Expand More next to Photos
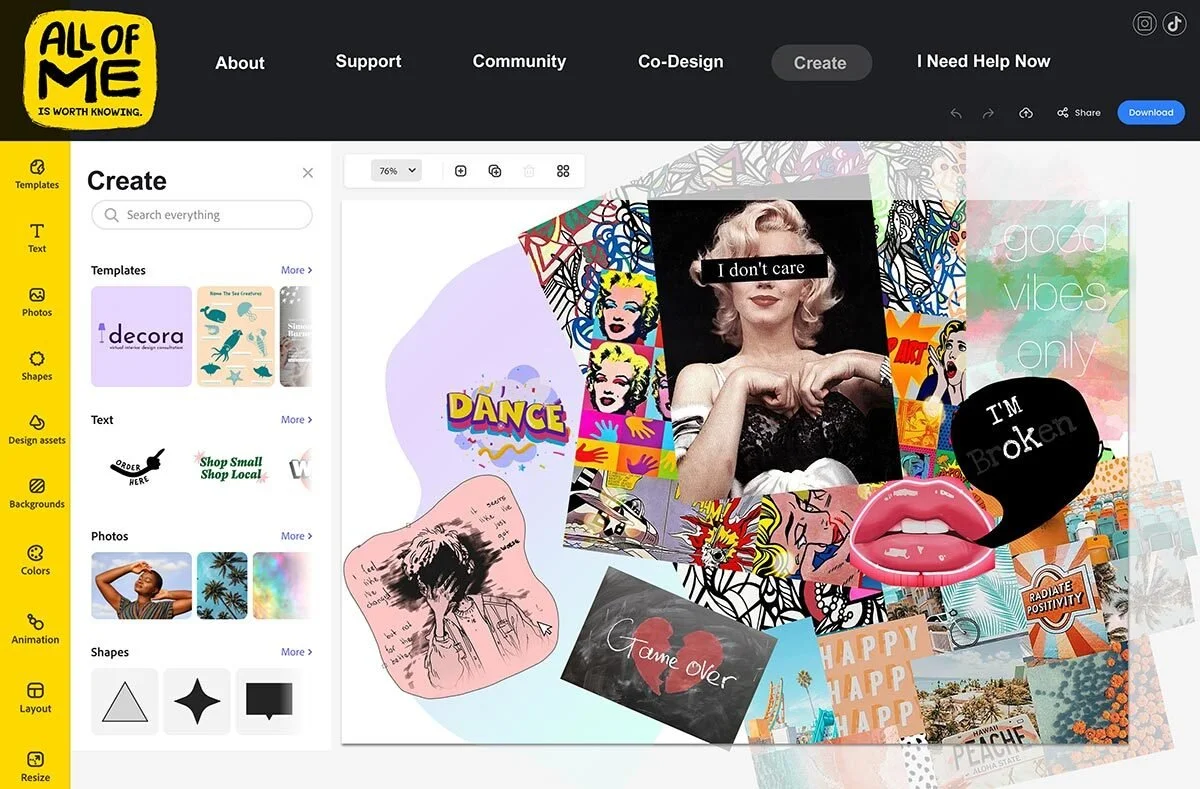Viewport: 1200px width, 789px height. 296,536
